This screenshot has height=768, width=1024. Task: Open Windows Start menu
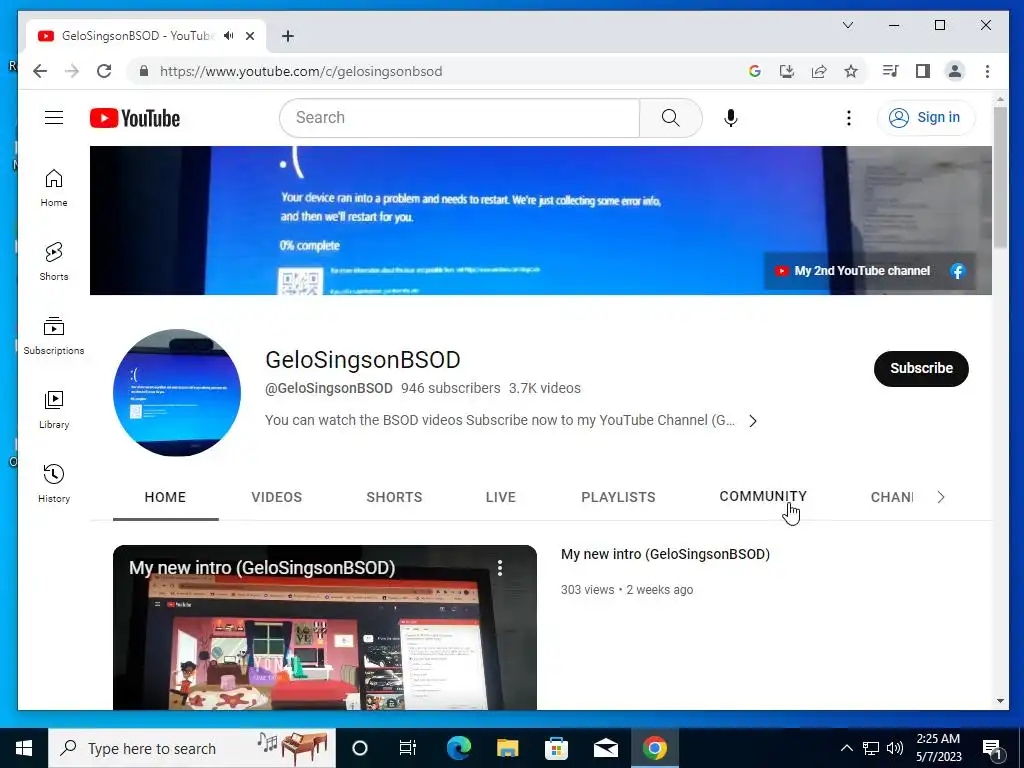[24, 748]
